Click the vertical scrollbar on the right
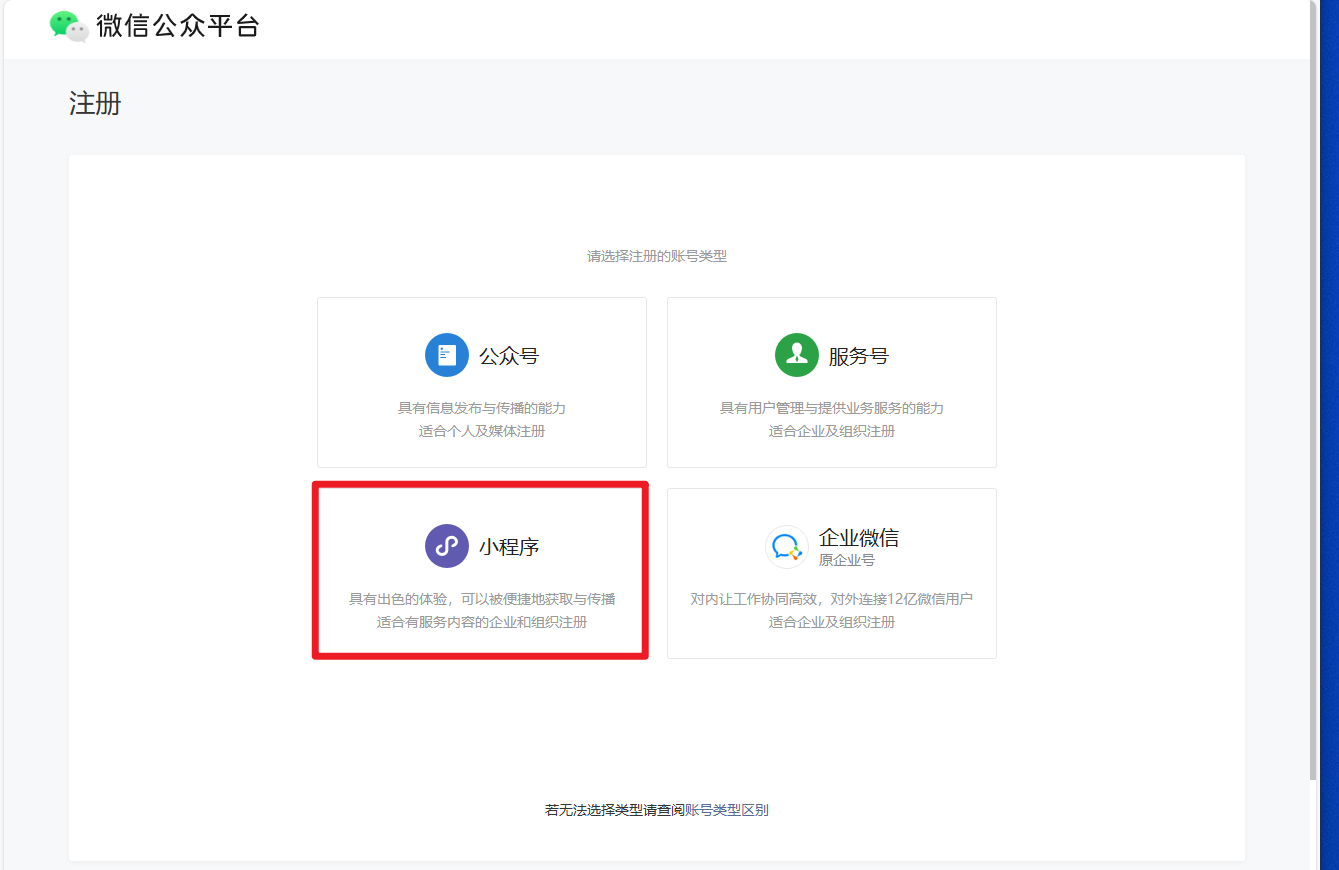This screenshot has height=870, width=1339. (1313, 400)
